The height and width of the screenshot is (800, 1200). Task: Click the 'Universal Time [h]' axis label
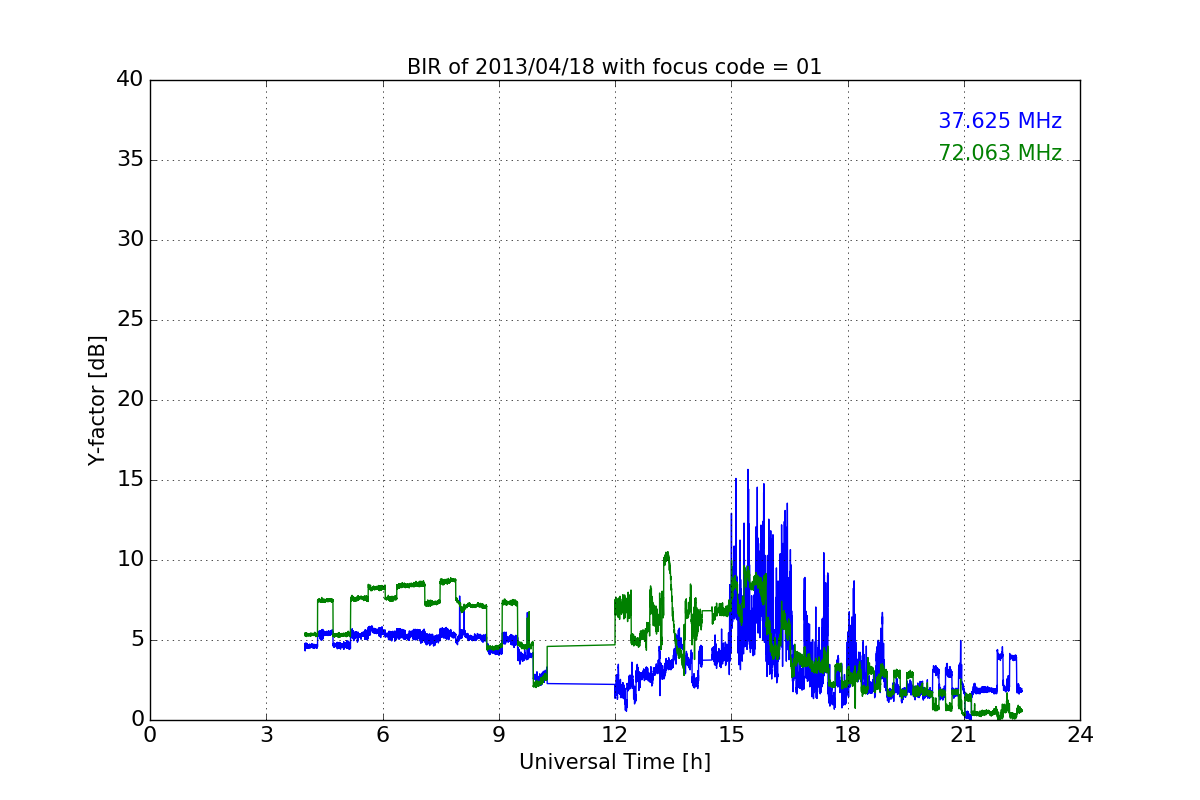615,762
